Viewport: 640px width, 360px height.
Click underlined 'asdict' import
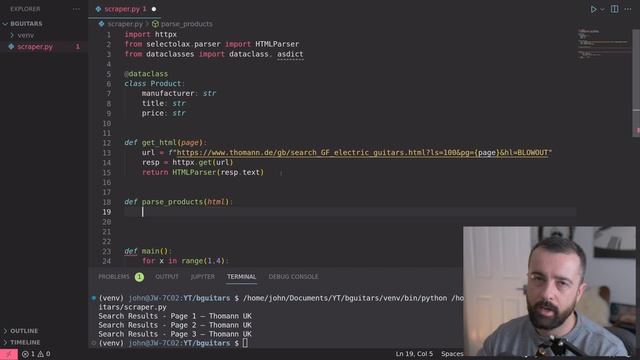290,54
